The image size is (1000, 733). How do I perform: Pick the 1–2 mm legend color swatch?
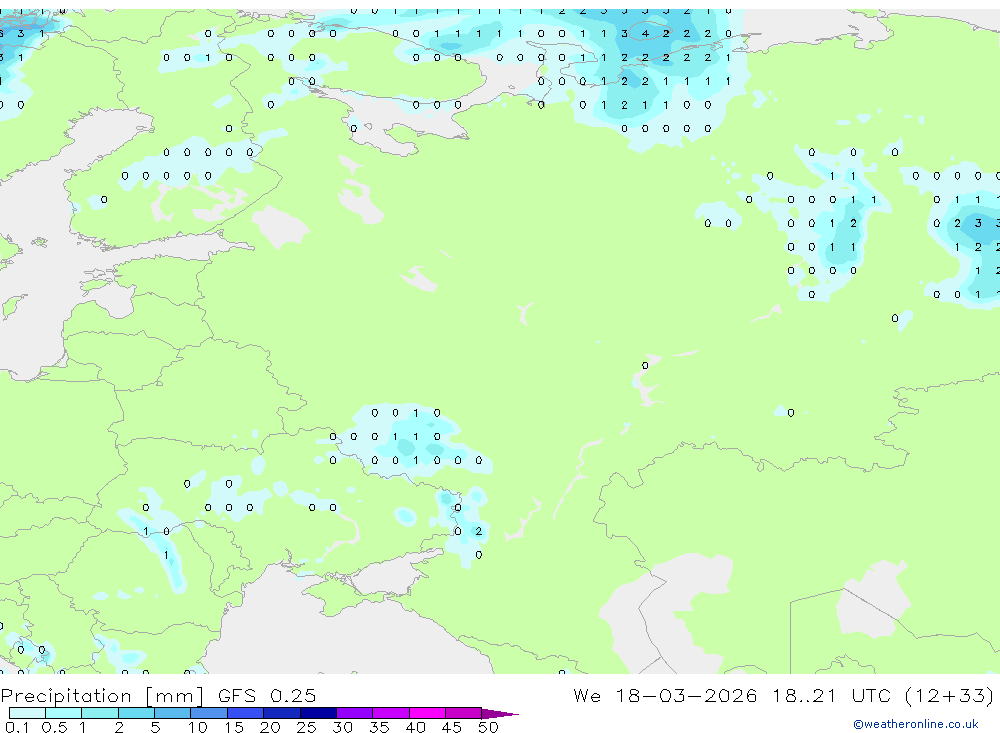pos(100,713)
